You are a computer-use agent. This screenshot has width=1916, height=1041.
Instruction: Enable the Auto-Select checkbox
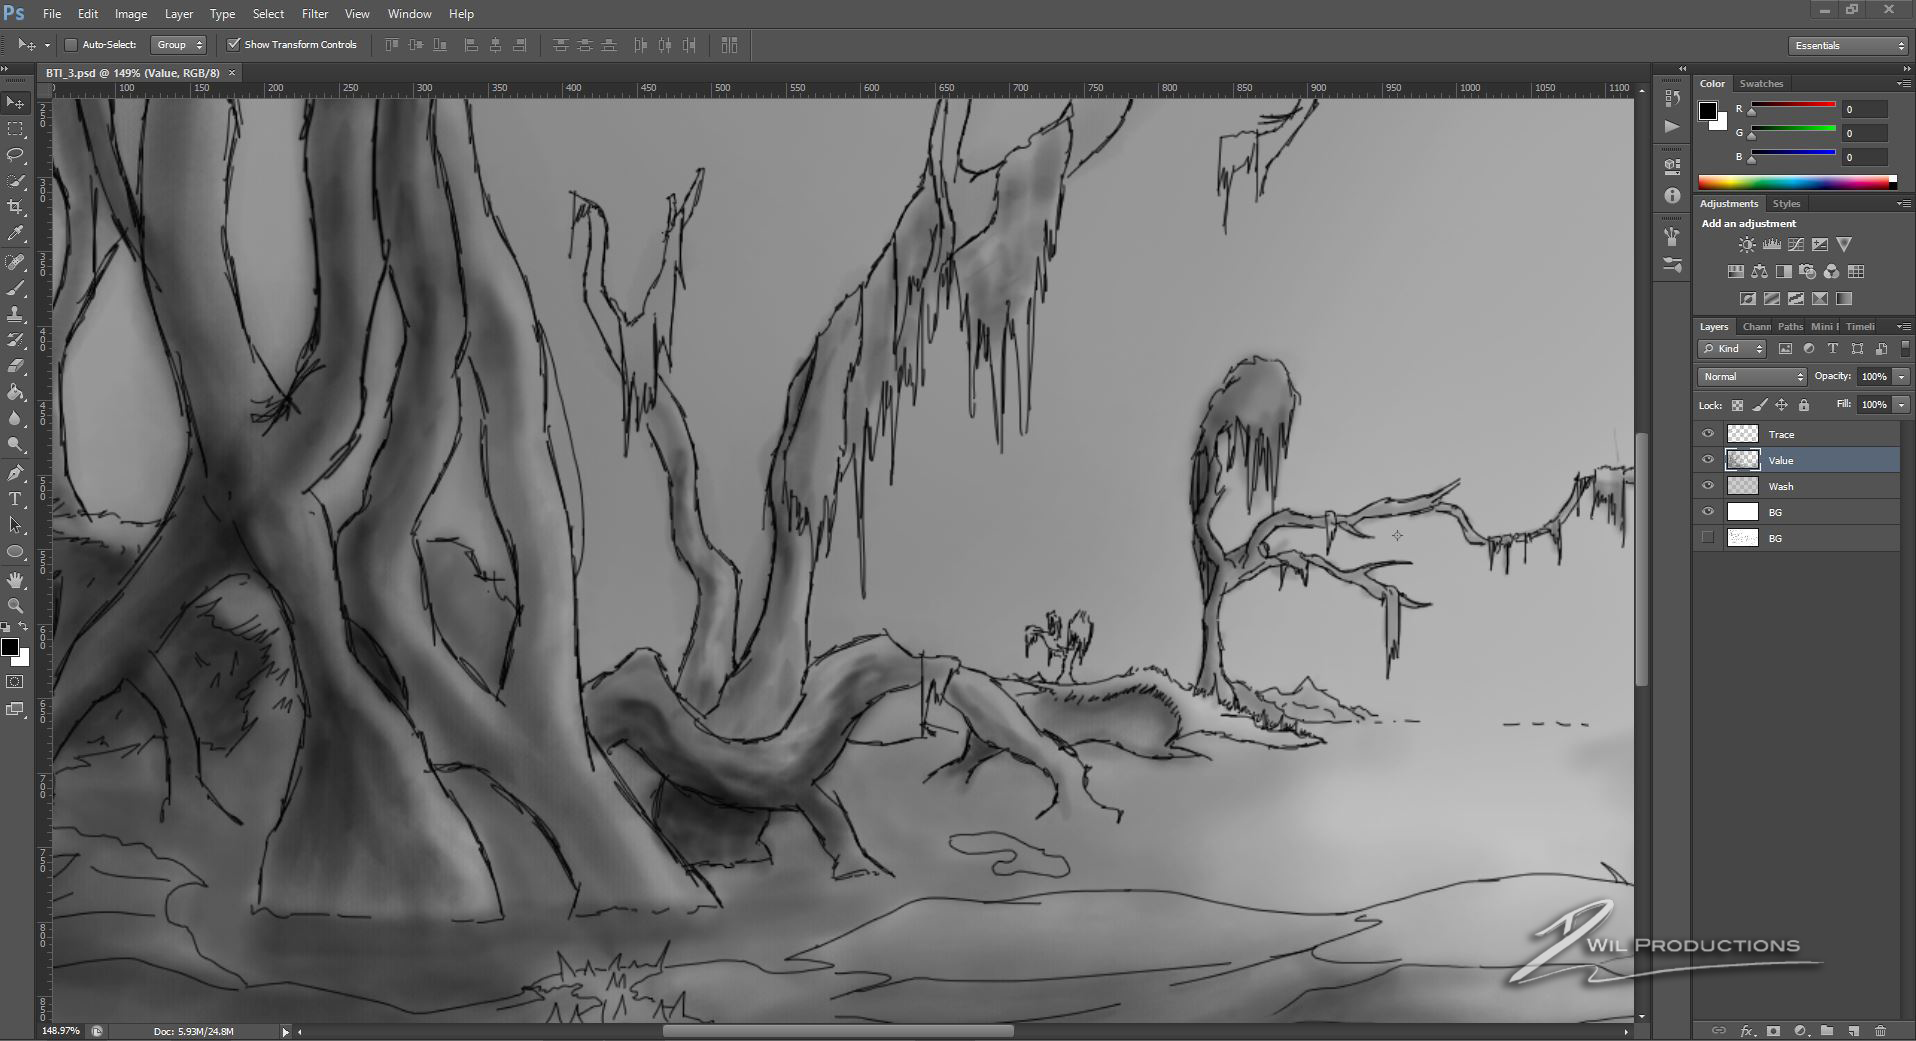[71, 45]
